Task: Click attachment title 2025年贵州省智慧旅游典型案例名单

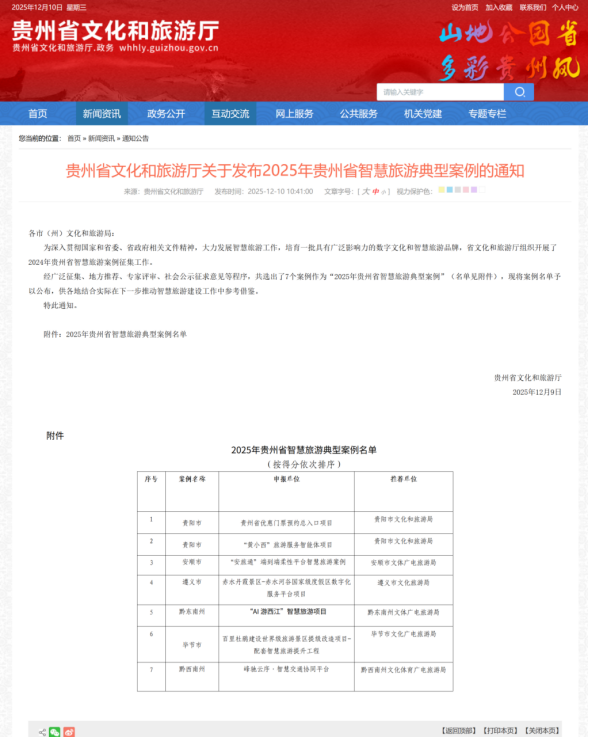Action: [304, 450]
